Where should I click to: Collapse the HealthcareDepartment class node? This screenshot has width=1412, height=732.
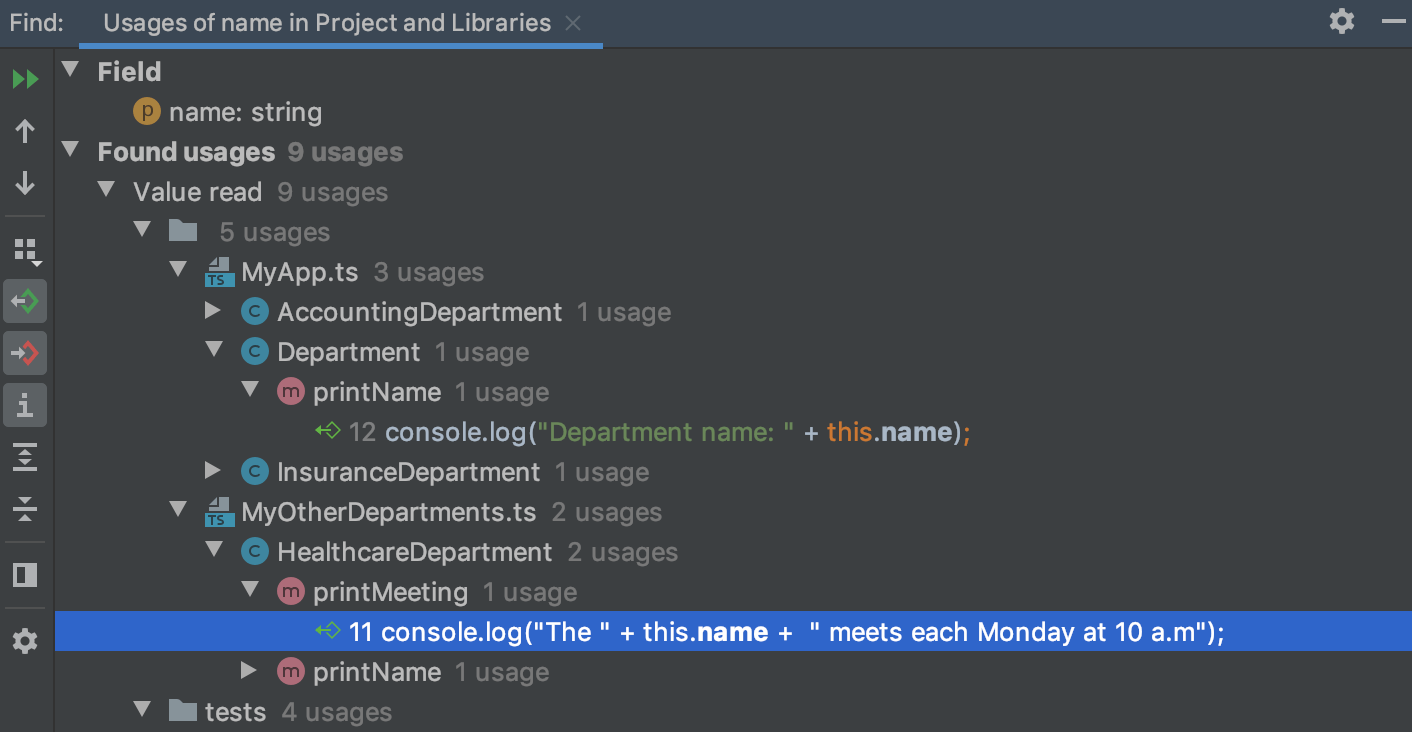click(x=213, y=550)
